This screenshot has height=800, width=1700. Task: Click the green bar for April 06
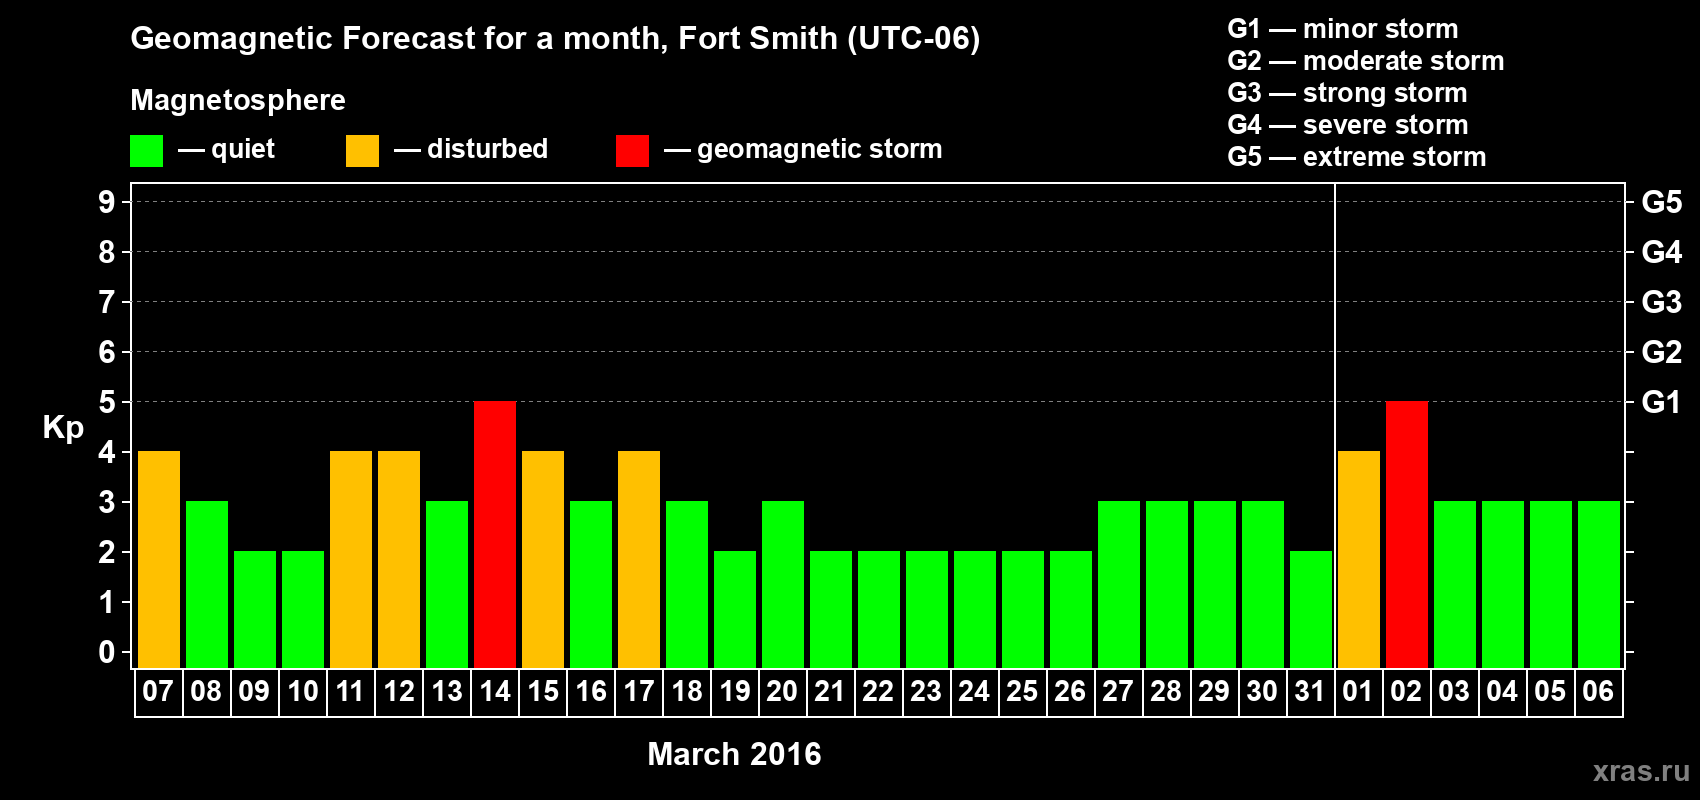[x=1599, y=584]
